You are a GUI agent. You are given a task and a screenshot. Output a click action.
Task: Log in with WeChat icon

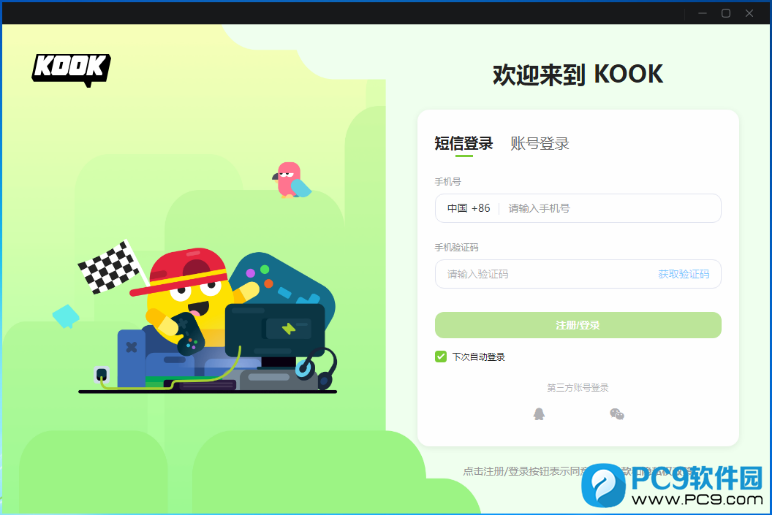pyautogui.click(x=617, y=414)
